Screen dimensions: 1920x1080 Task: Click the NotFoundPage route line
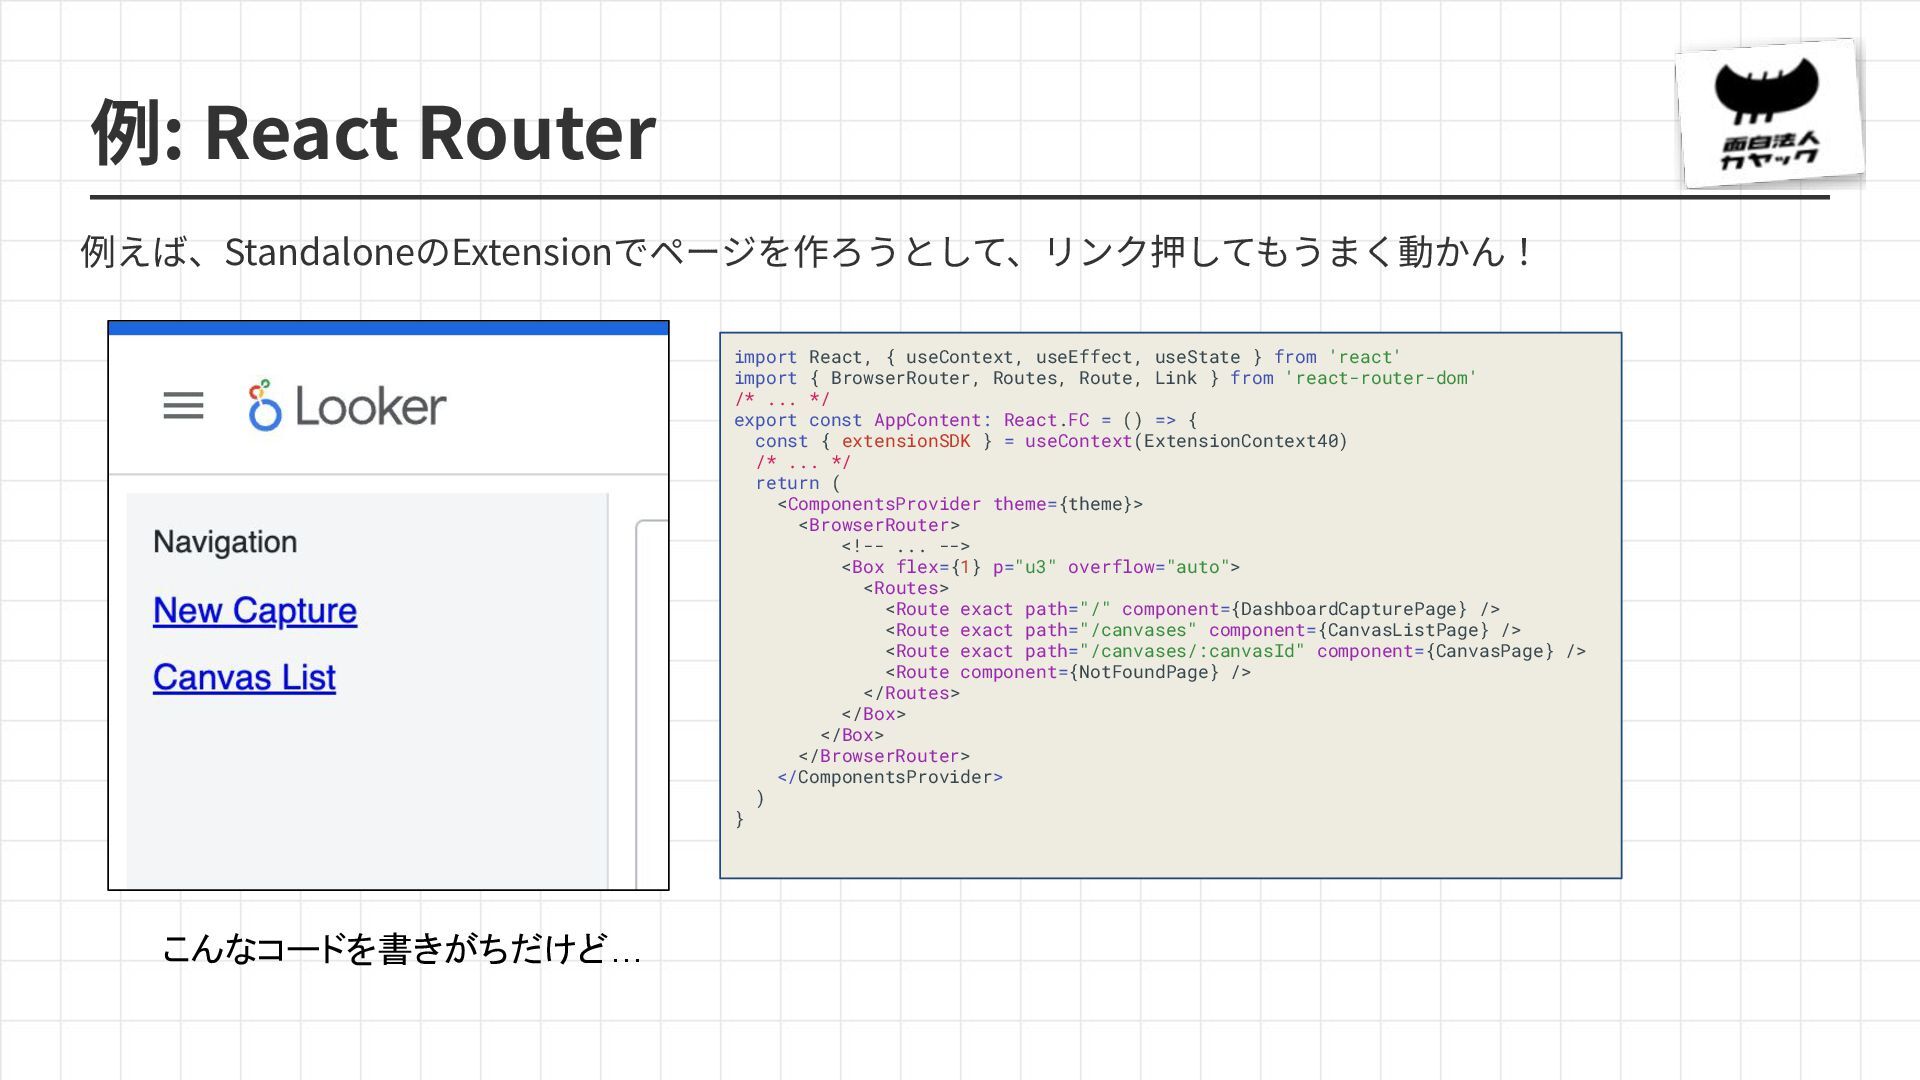1067,672
